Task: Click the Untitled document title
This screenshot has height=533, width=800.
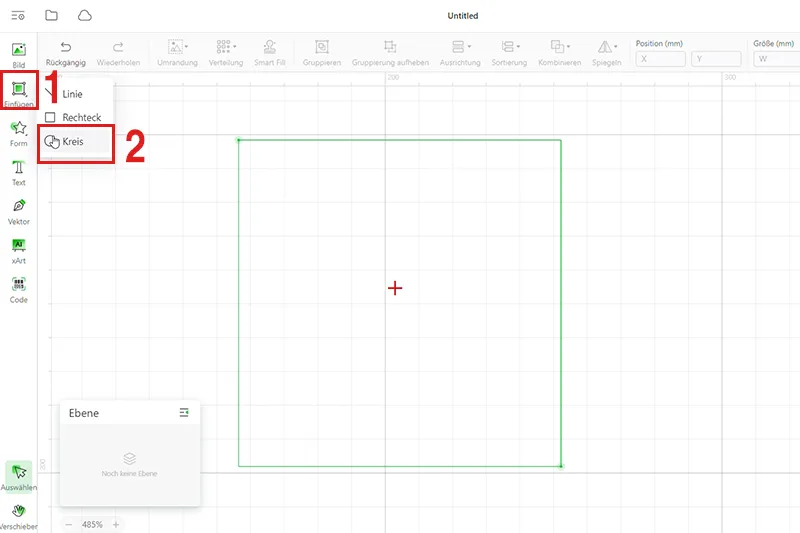Action: coord(463,16)
